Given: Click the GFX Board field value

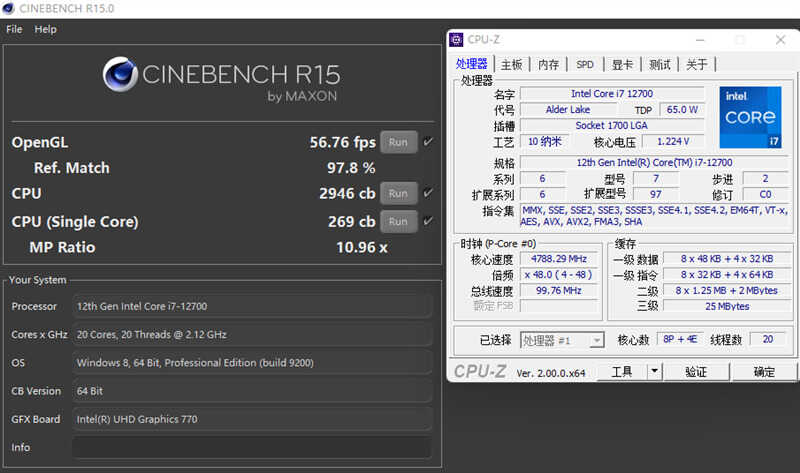Looking at the screenshot, I should 252,419.
